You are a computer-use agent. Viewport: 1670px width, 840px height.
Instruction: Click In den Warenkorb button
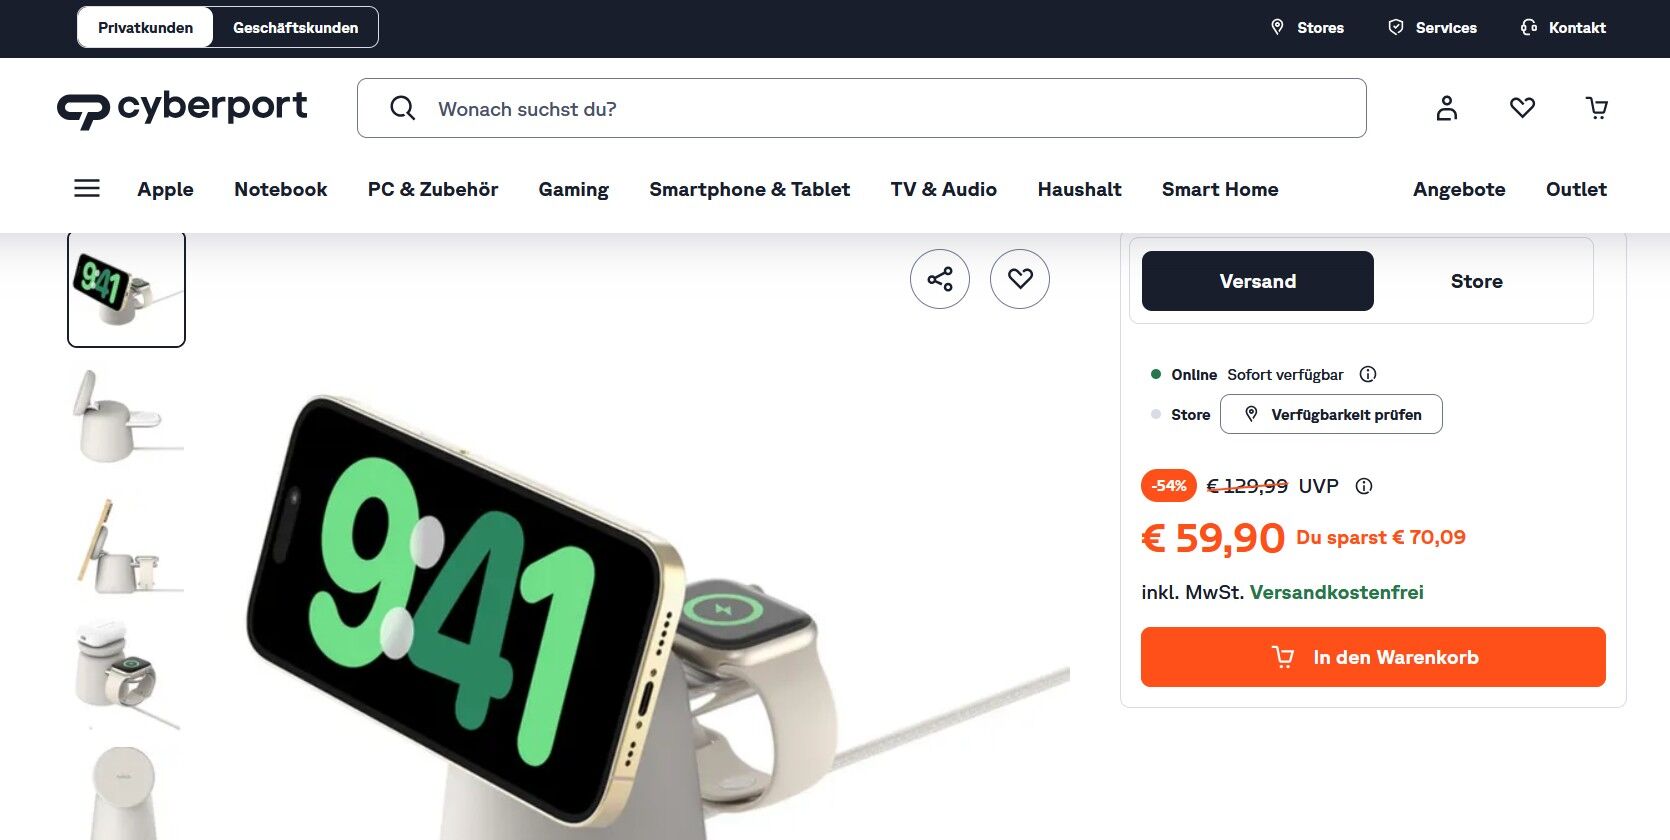coord(1373,657)
